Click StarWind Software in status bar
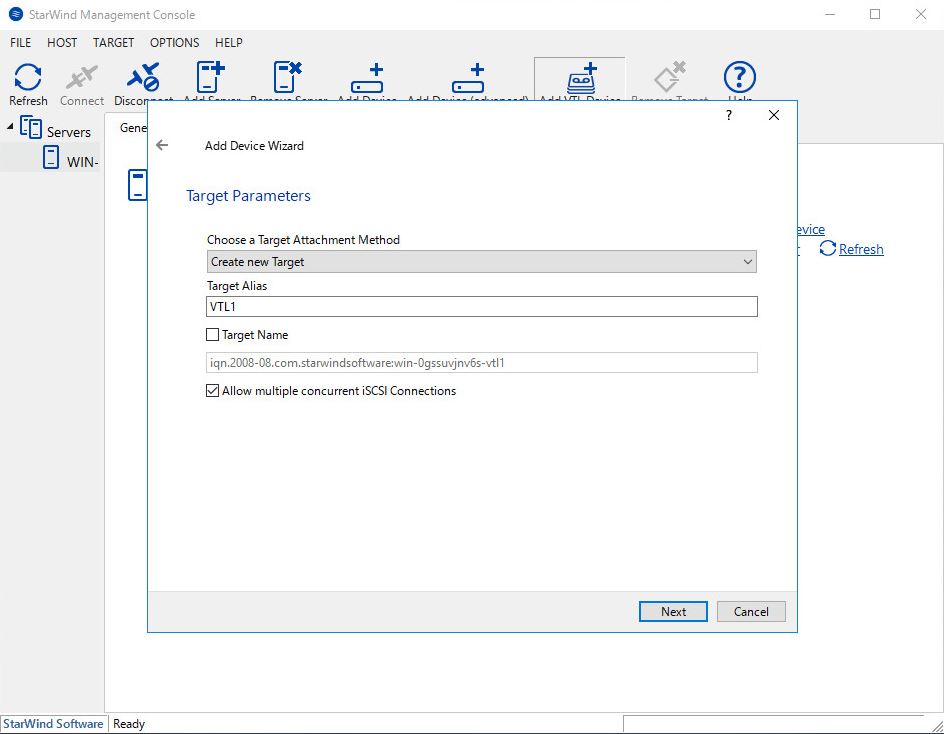 point(53,724)
